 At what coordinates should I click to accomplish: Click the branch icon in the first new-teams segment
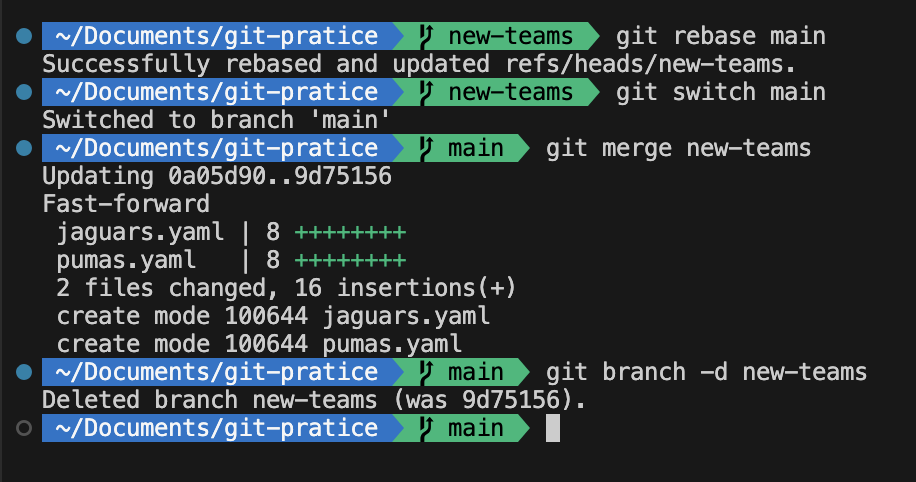click(426, 36)
